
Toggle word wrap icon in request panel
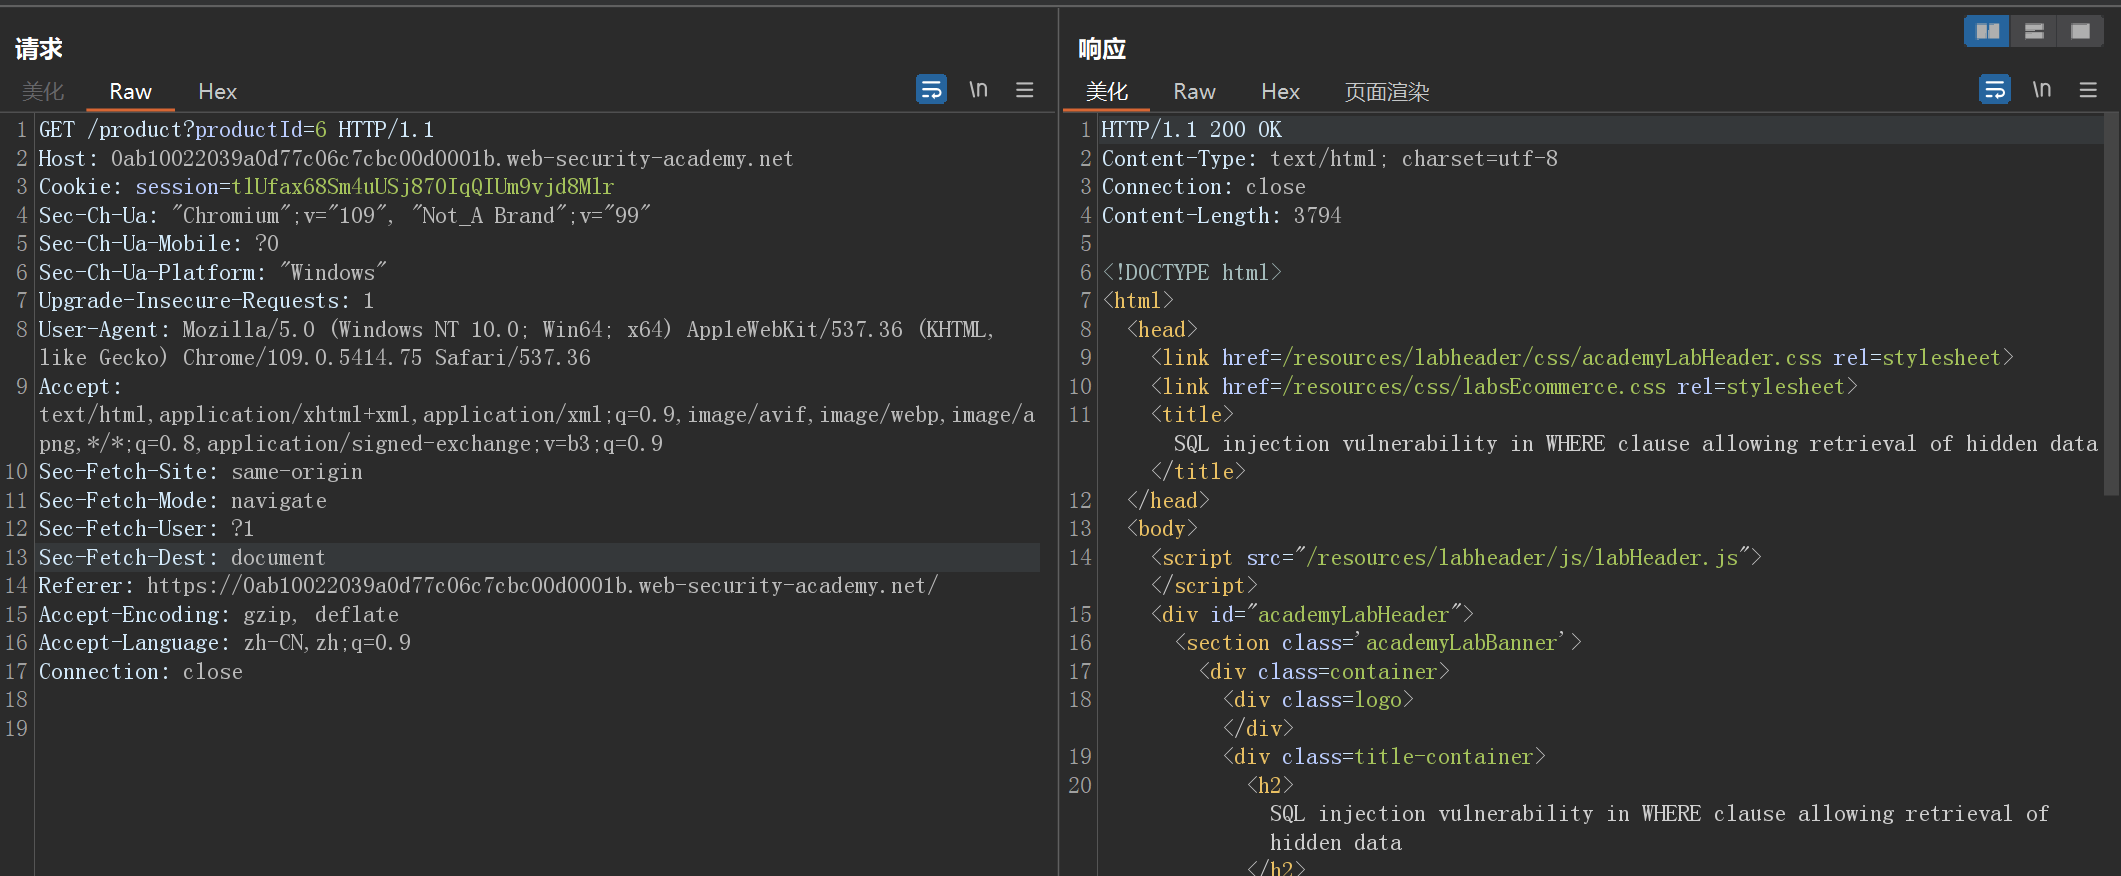[931, 90]
